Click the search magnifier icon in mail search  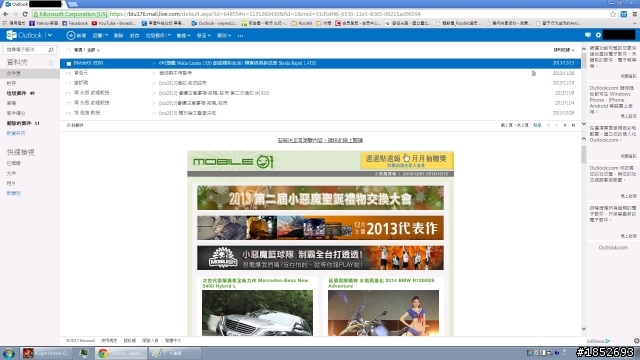point(51,50)
